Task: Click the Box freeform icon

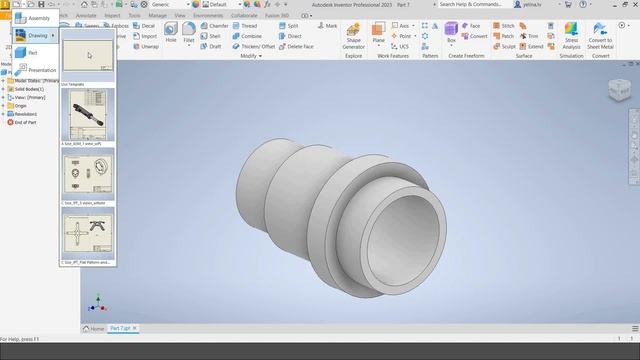Action: 451,30
